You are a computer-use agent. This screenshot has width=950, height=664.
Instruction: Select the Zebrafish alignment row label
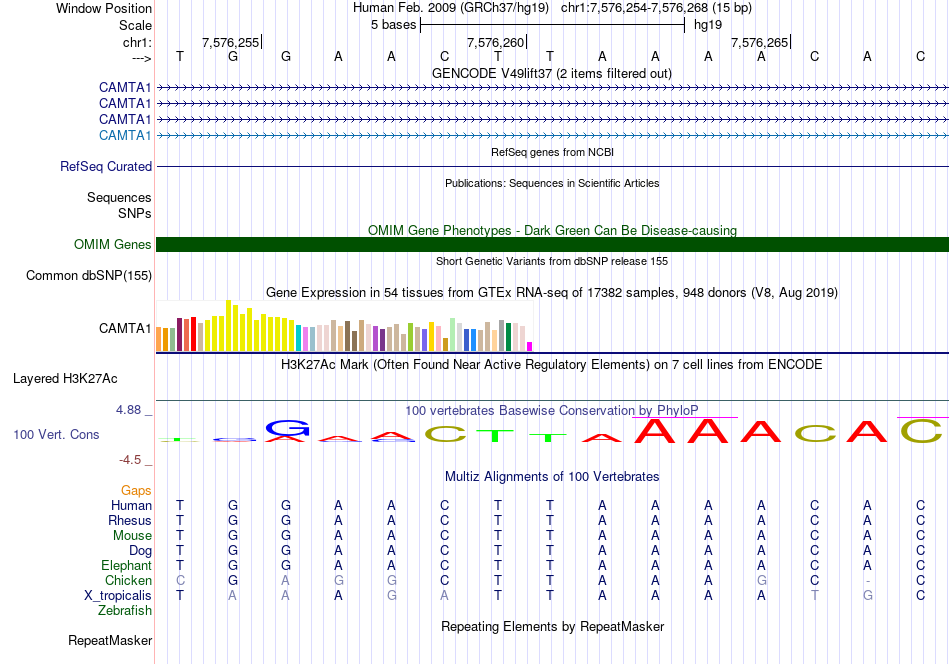click(125, 610)
